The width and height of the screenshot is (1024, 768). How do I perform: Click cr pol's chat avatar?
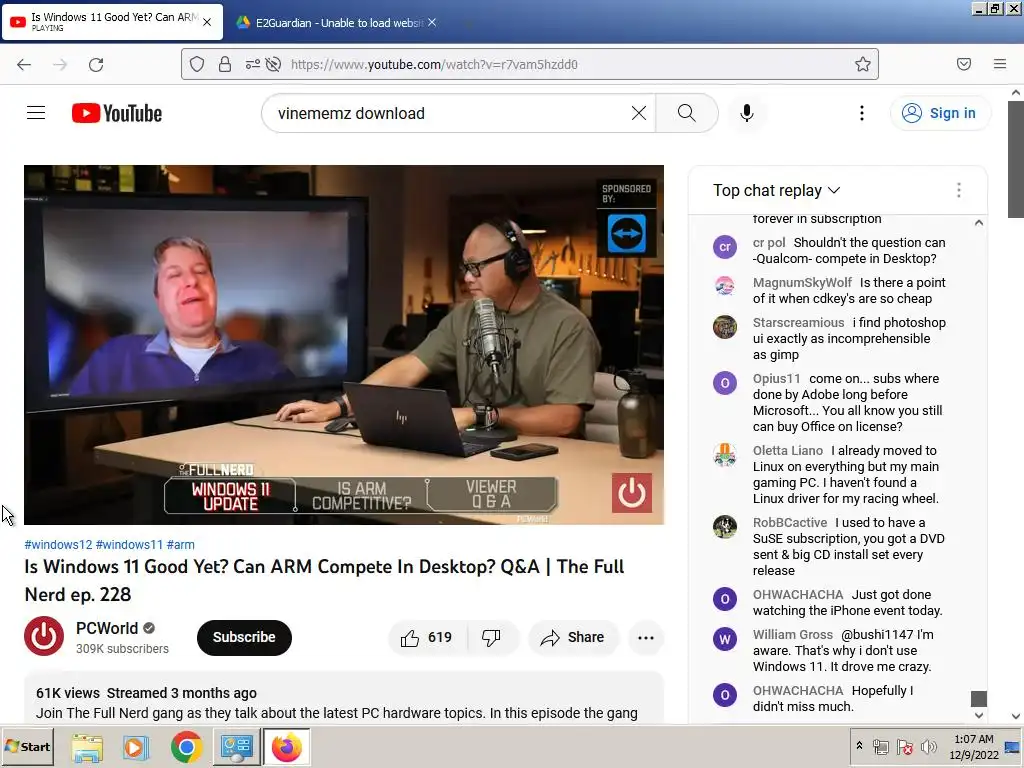pos(724,248)
